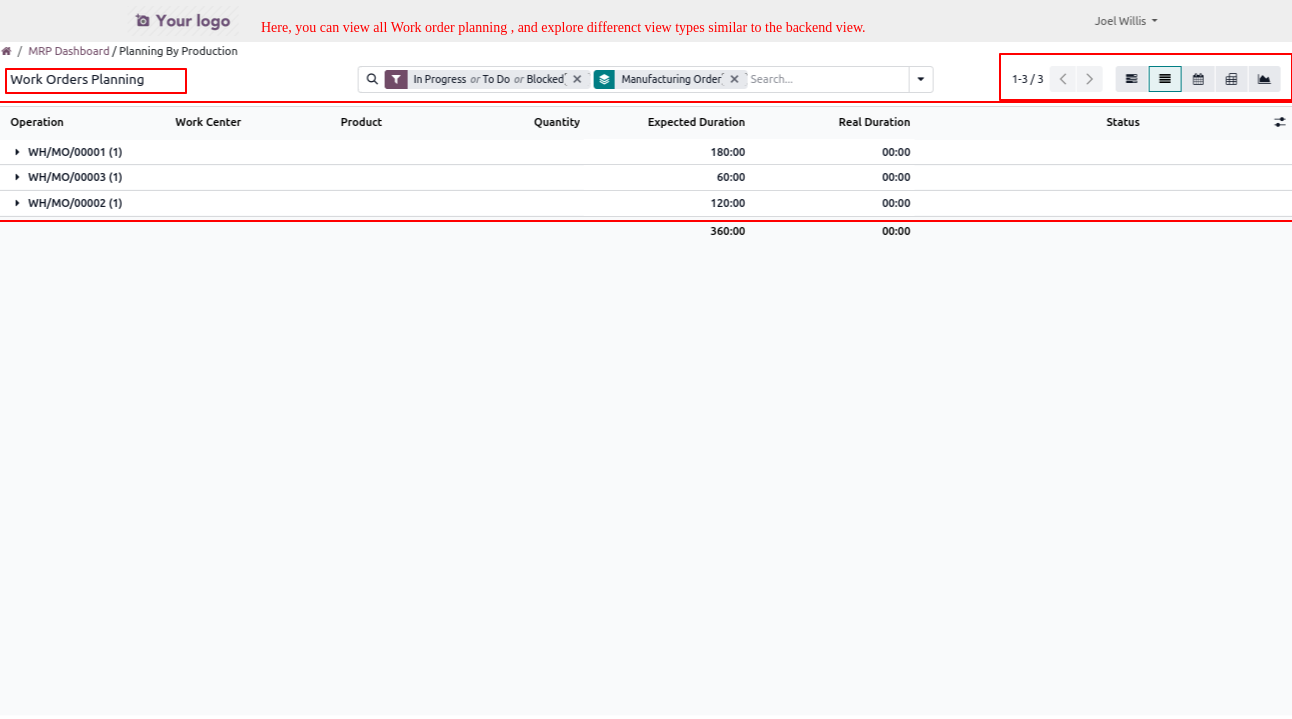Open the search options dropdown
Viewport: 1292px width, 719px height.
[x=920, y=79]
